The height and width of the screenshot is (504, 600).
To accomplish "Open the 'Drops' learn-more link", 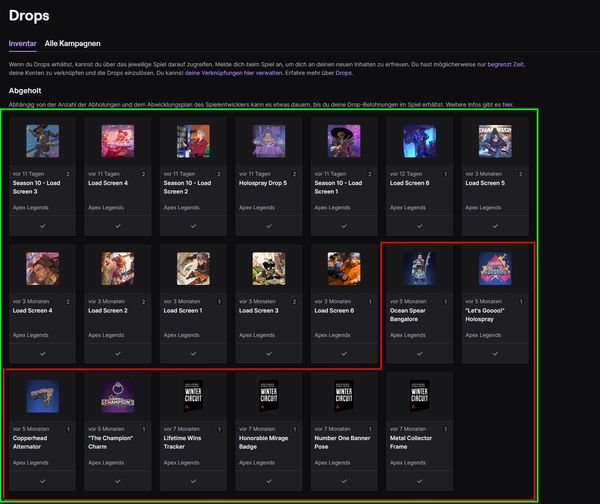I will pos(343,73).
